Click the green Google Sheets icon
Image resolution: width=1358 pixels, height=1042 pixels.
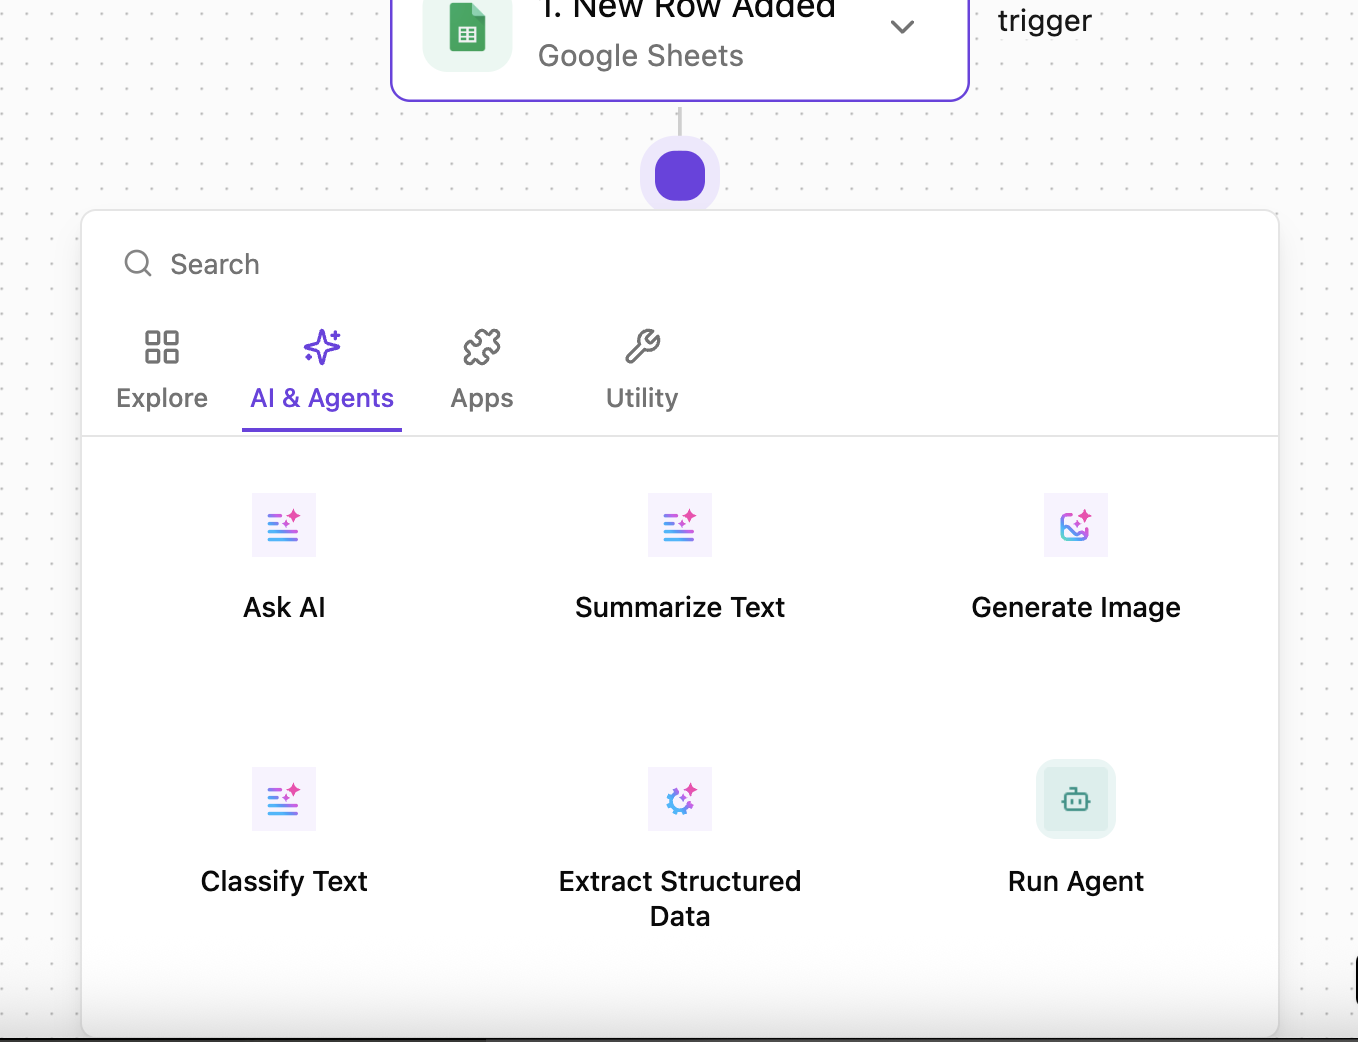coord(467,30)
